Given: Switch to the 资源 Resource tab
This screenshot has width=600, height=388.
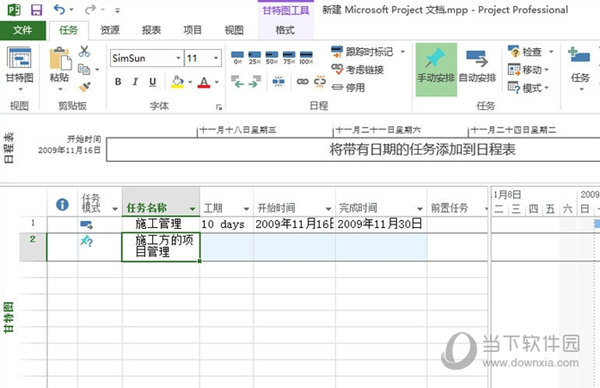Looking at the screenshot, I should pyautogui.click(x=110, y=30).
